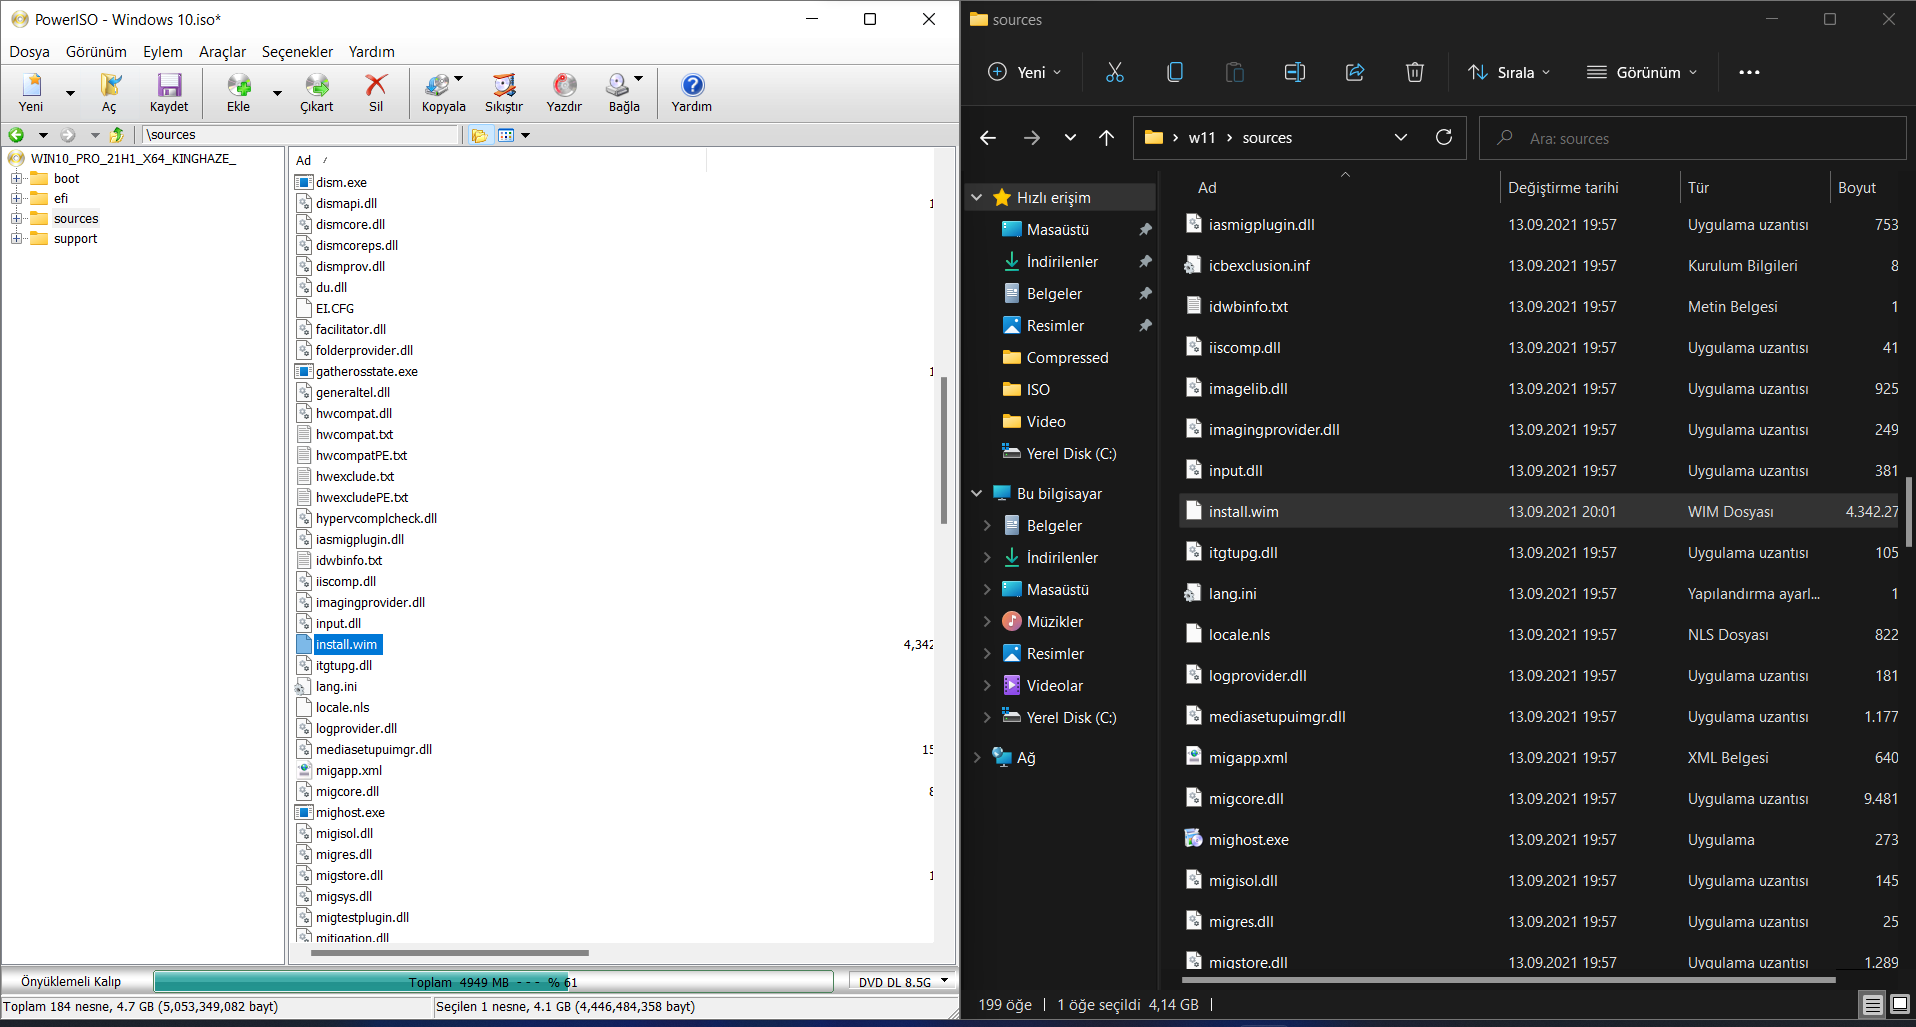Screen dimensions: 1916x1027
Task: Expand the sources folder in PowerISO tree
Action: tap(16, 219)
